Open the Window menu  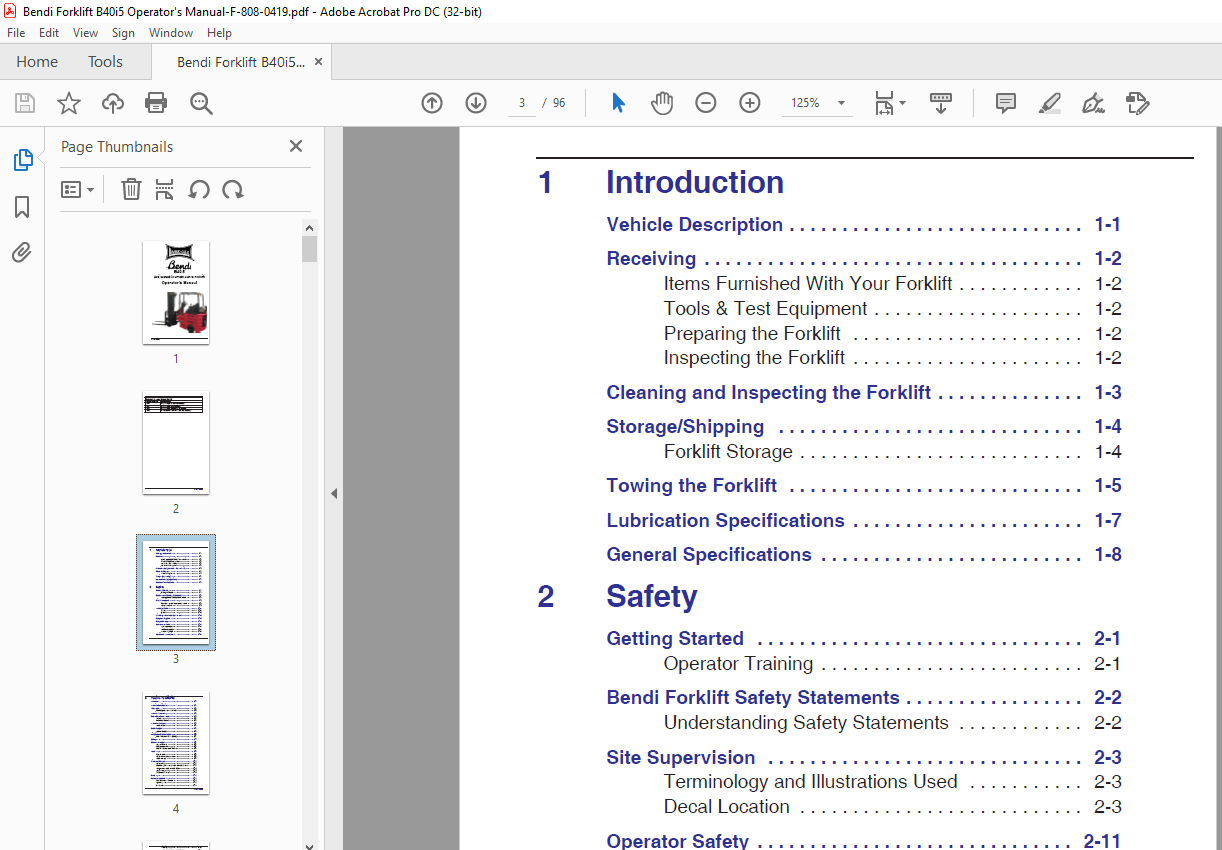tap(171, 33)
